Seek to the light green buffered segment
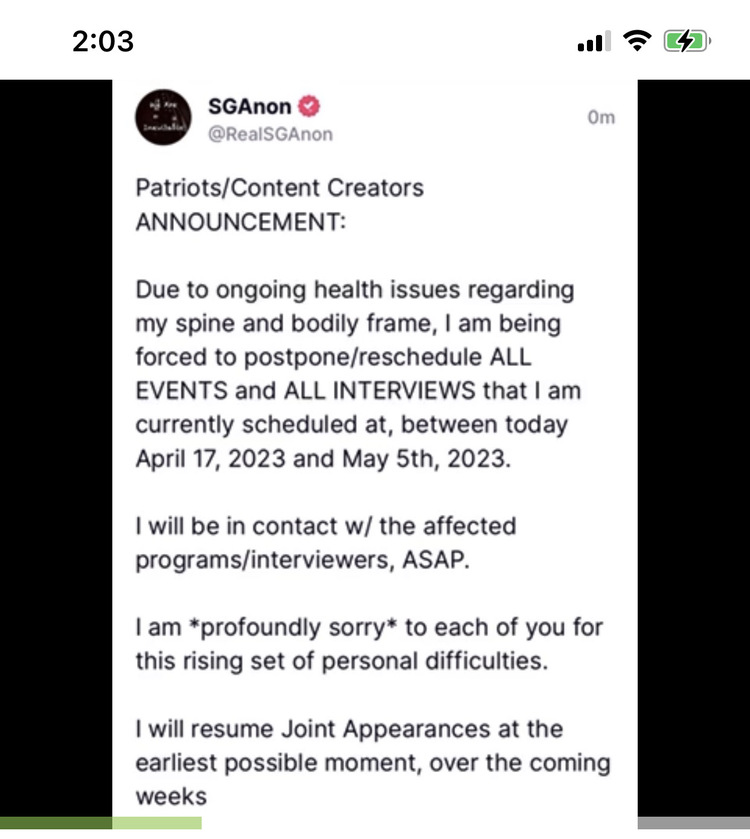This screenshot has width=750, height=839. point(157,823)
